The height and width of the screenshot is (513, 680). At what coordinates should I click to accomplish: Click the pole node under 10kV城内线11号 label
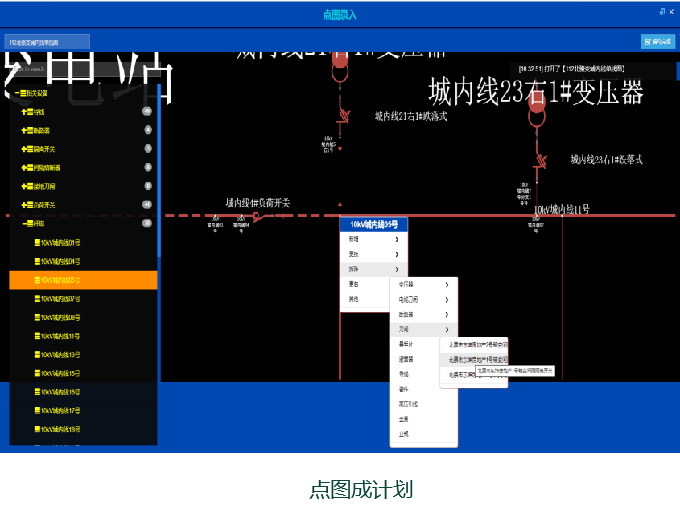point(536,215)
